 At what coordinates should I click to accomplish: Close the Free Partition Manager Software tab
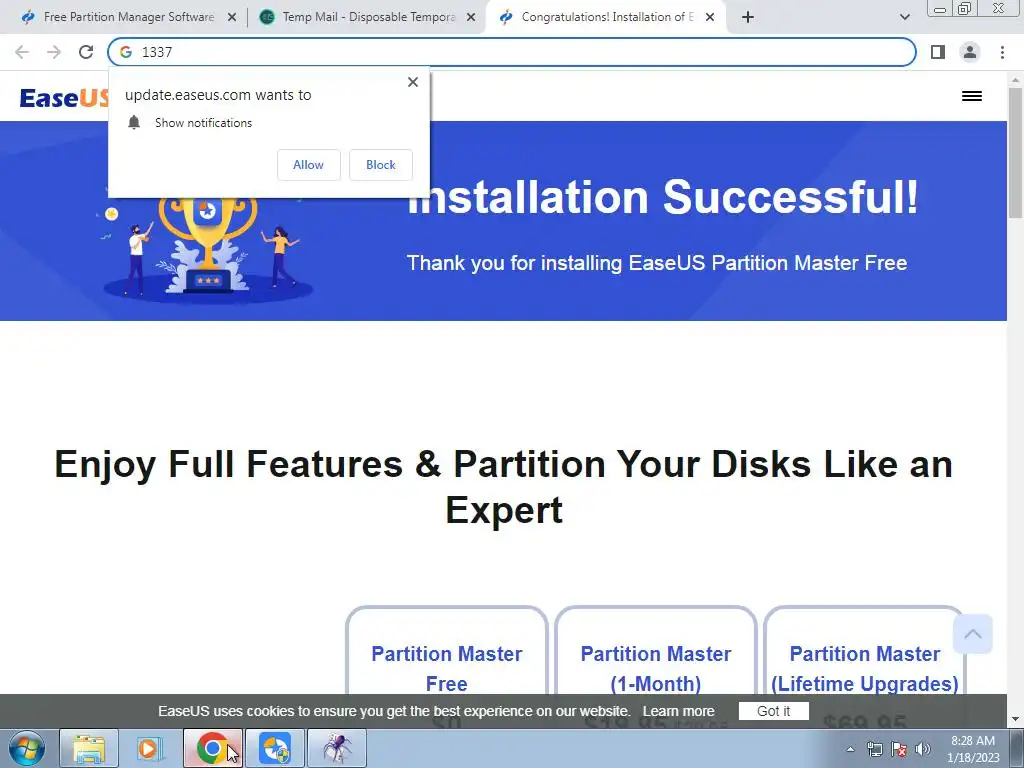[232, 18]
